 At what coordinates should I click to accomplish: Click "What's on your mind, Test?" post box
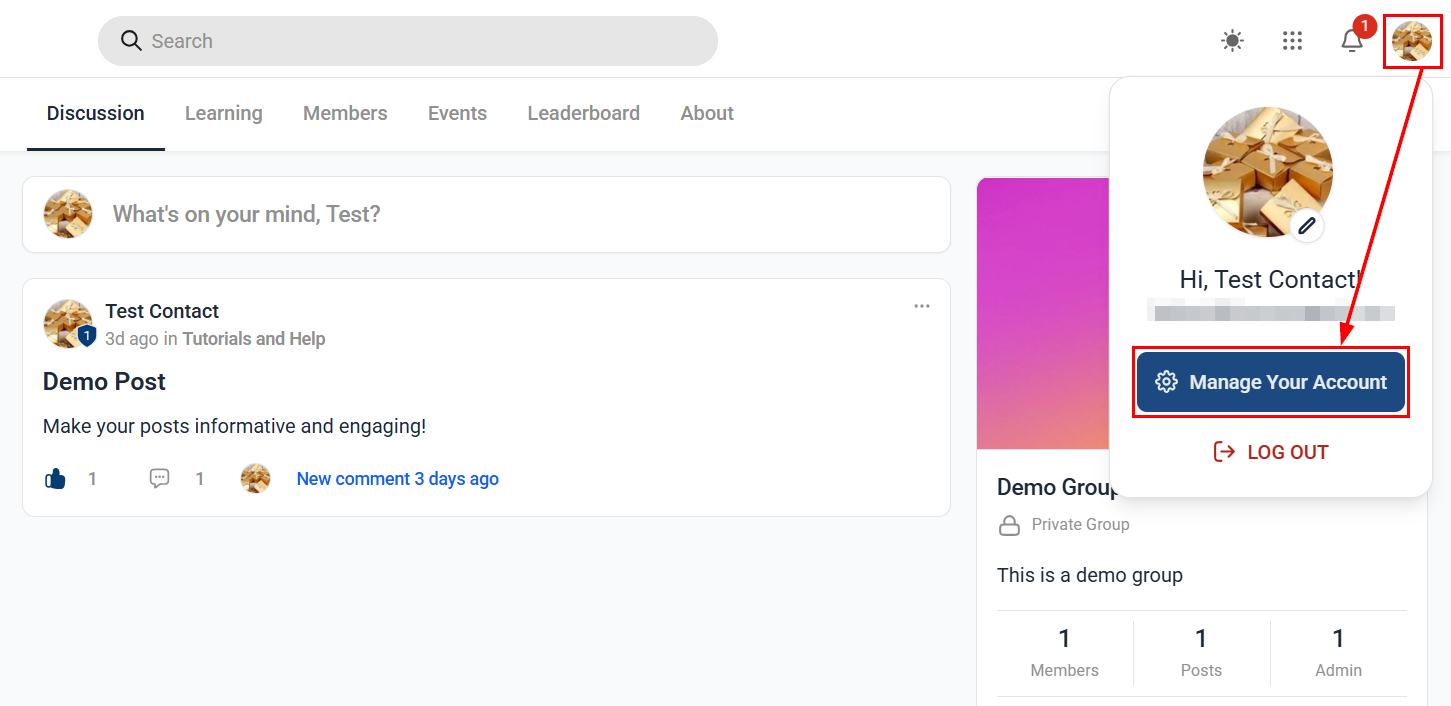pyautogui.click(x=486, y=214)
